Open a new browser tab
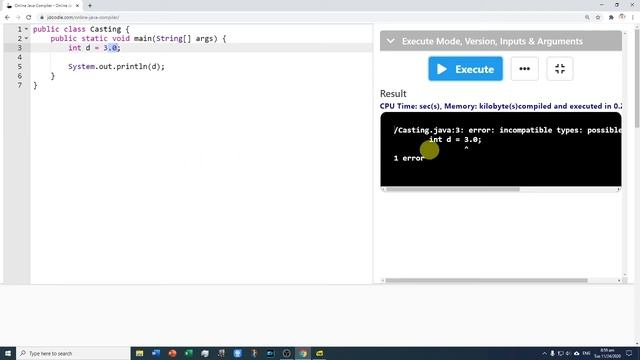The height and width of the screenshot is (360, 640). coord(90,6)
